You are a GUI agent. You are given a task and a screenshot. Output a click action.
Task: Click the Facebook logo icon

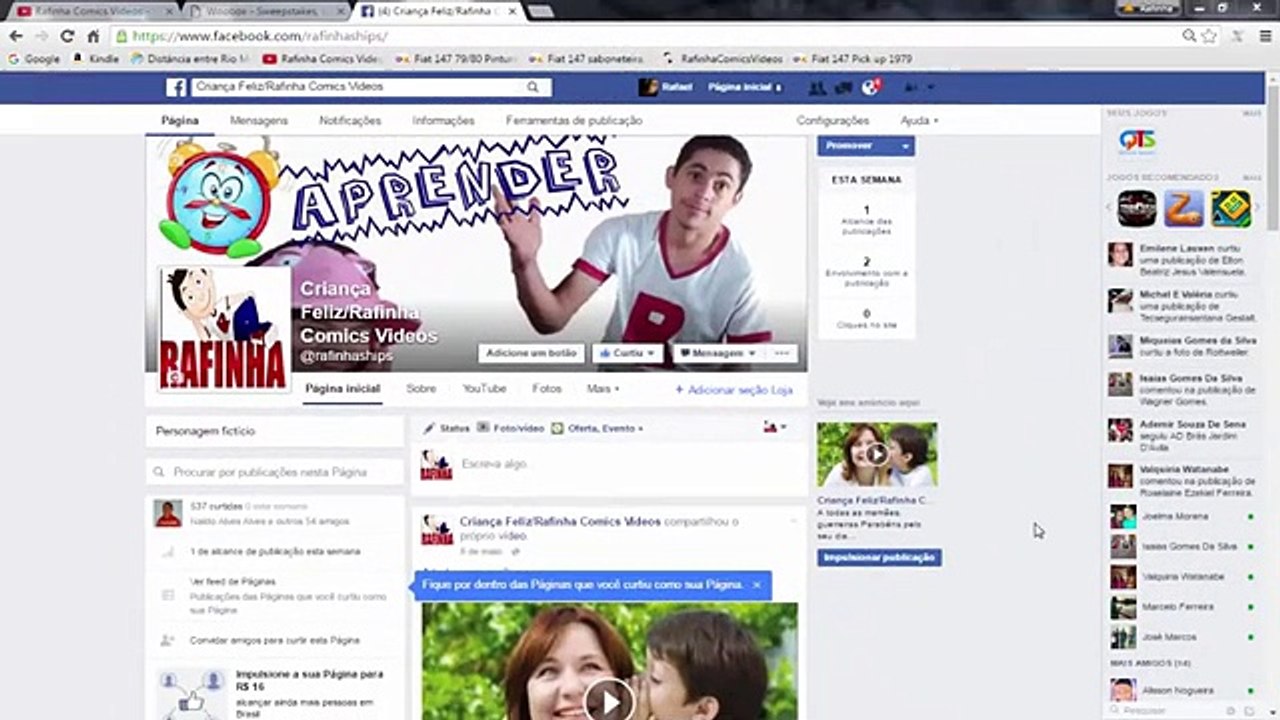[x=176, y=88]
